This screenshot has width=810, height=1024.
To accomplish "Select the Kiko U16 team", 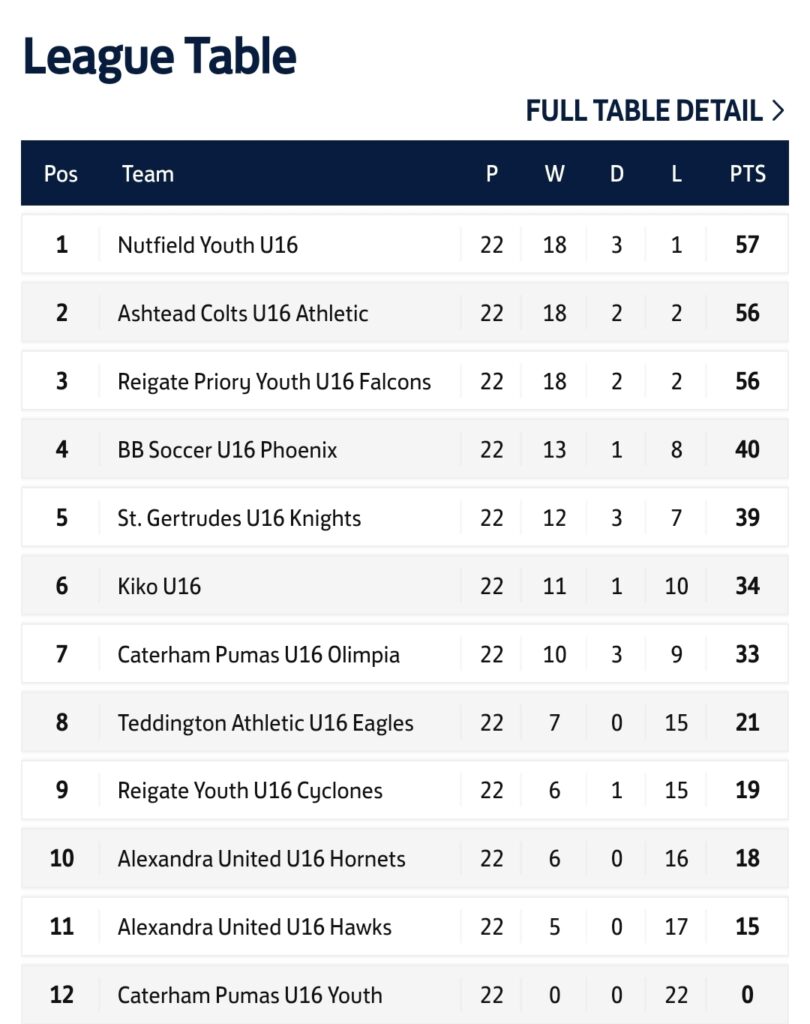I will (x=159, y=586).
